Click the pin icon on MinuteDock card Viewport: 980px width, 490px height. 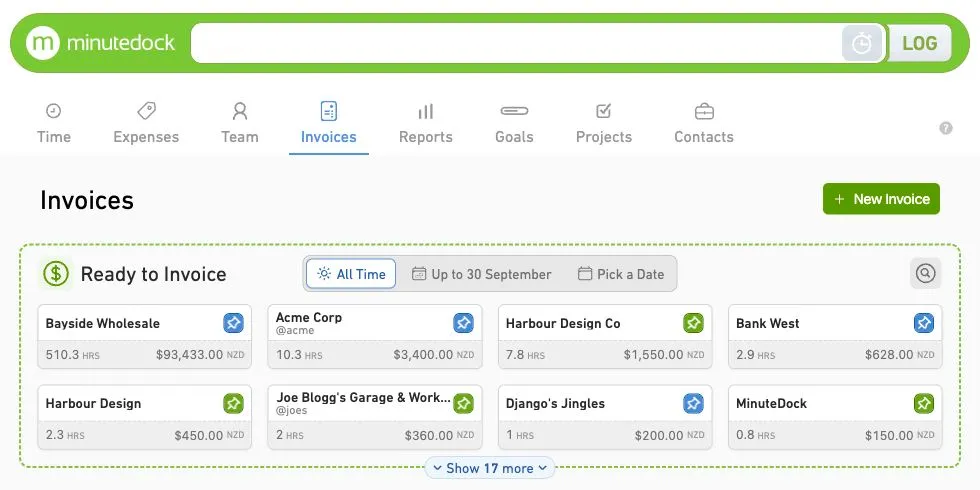[x=924, y=403]
